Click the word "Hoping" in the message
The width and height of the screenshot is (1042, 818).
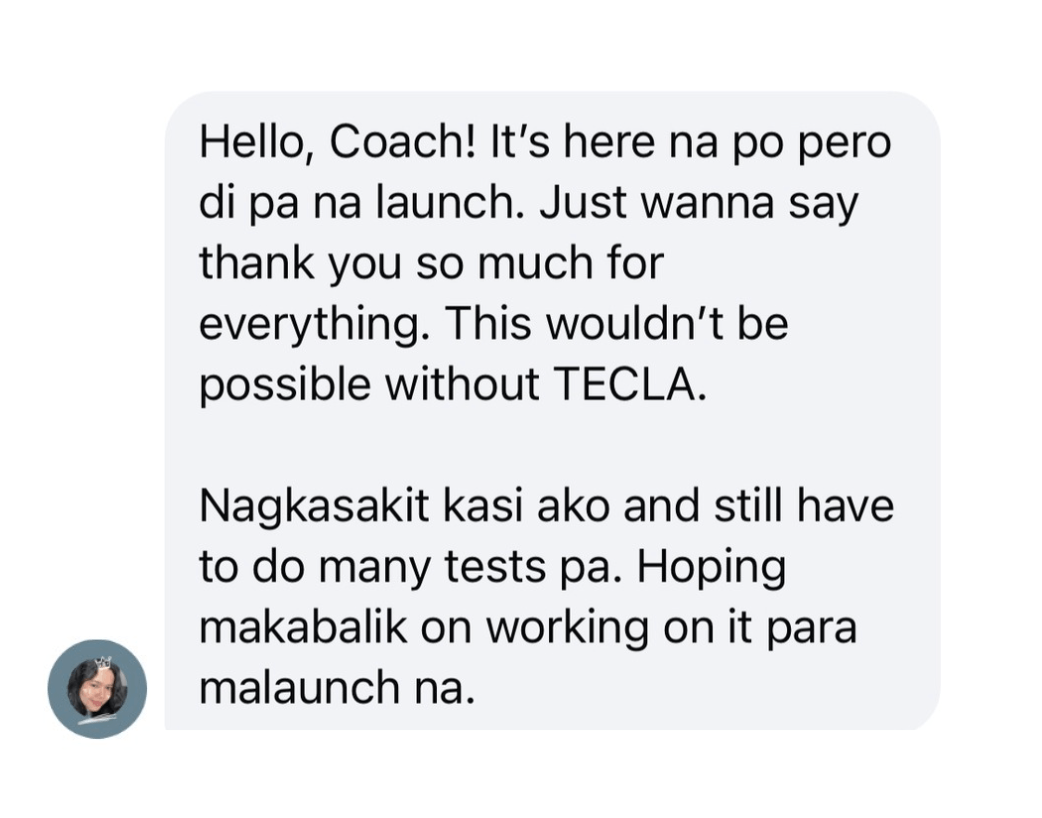pyautogui.click(x=711, y=567)
